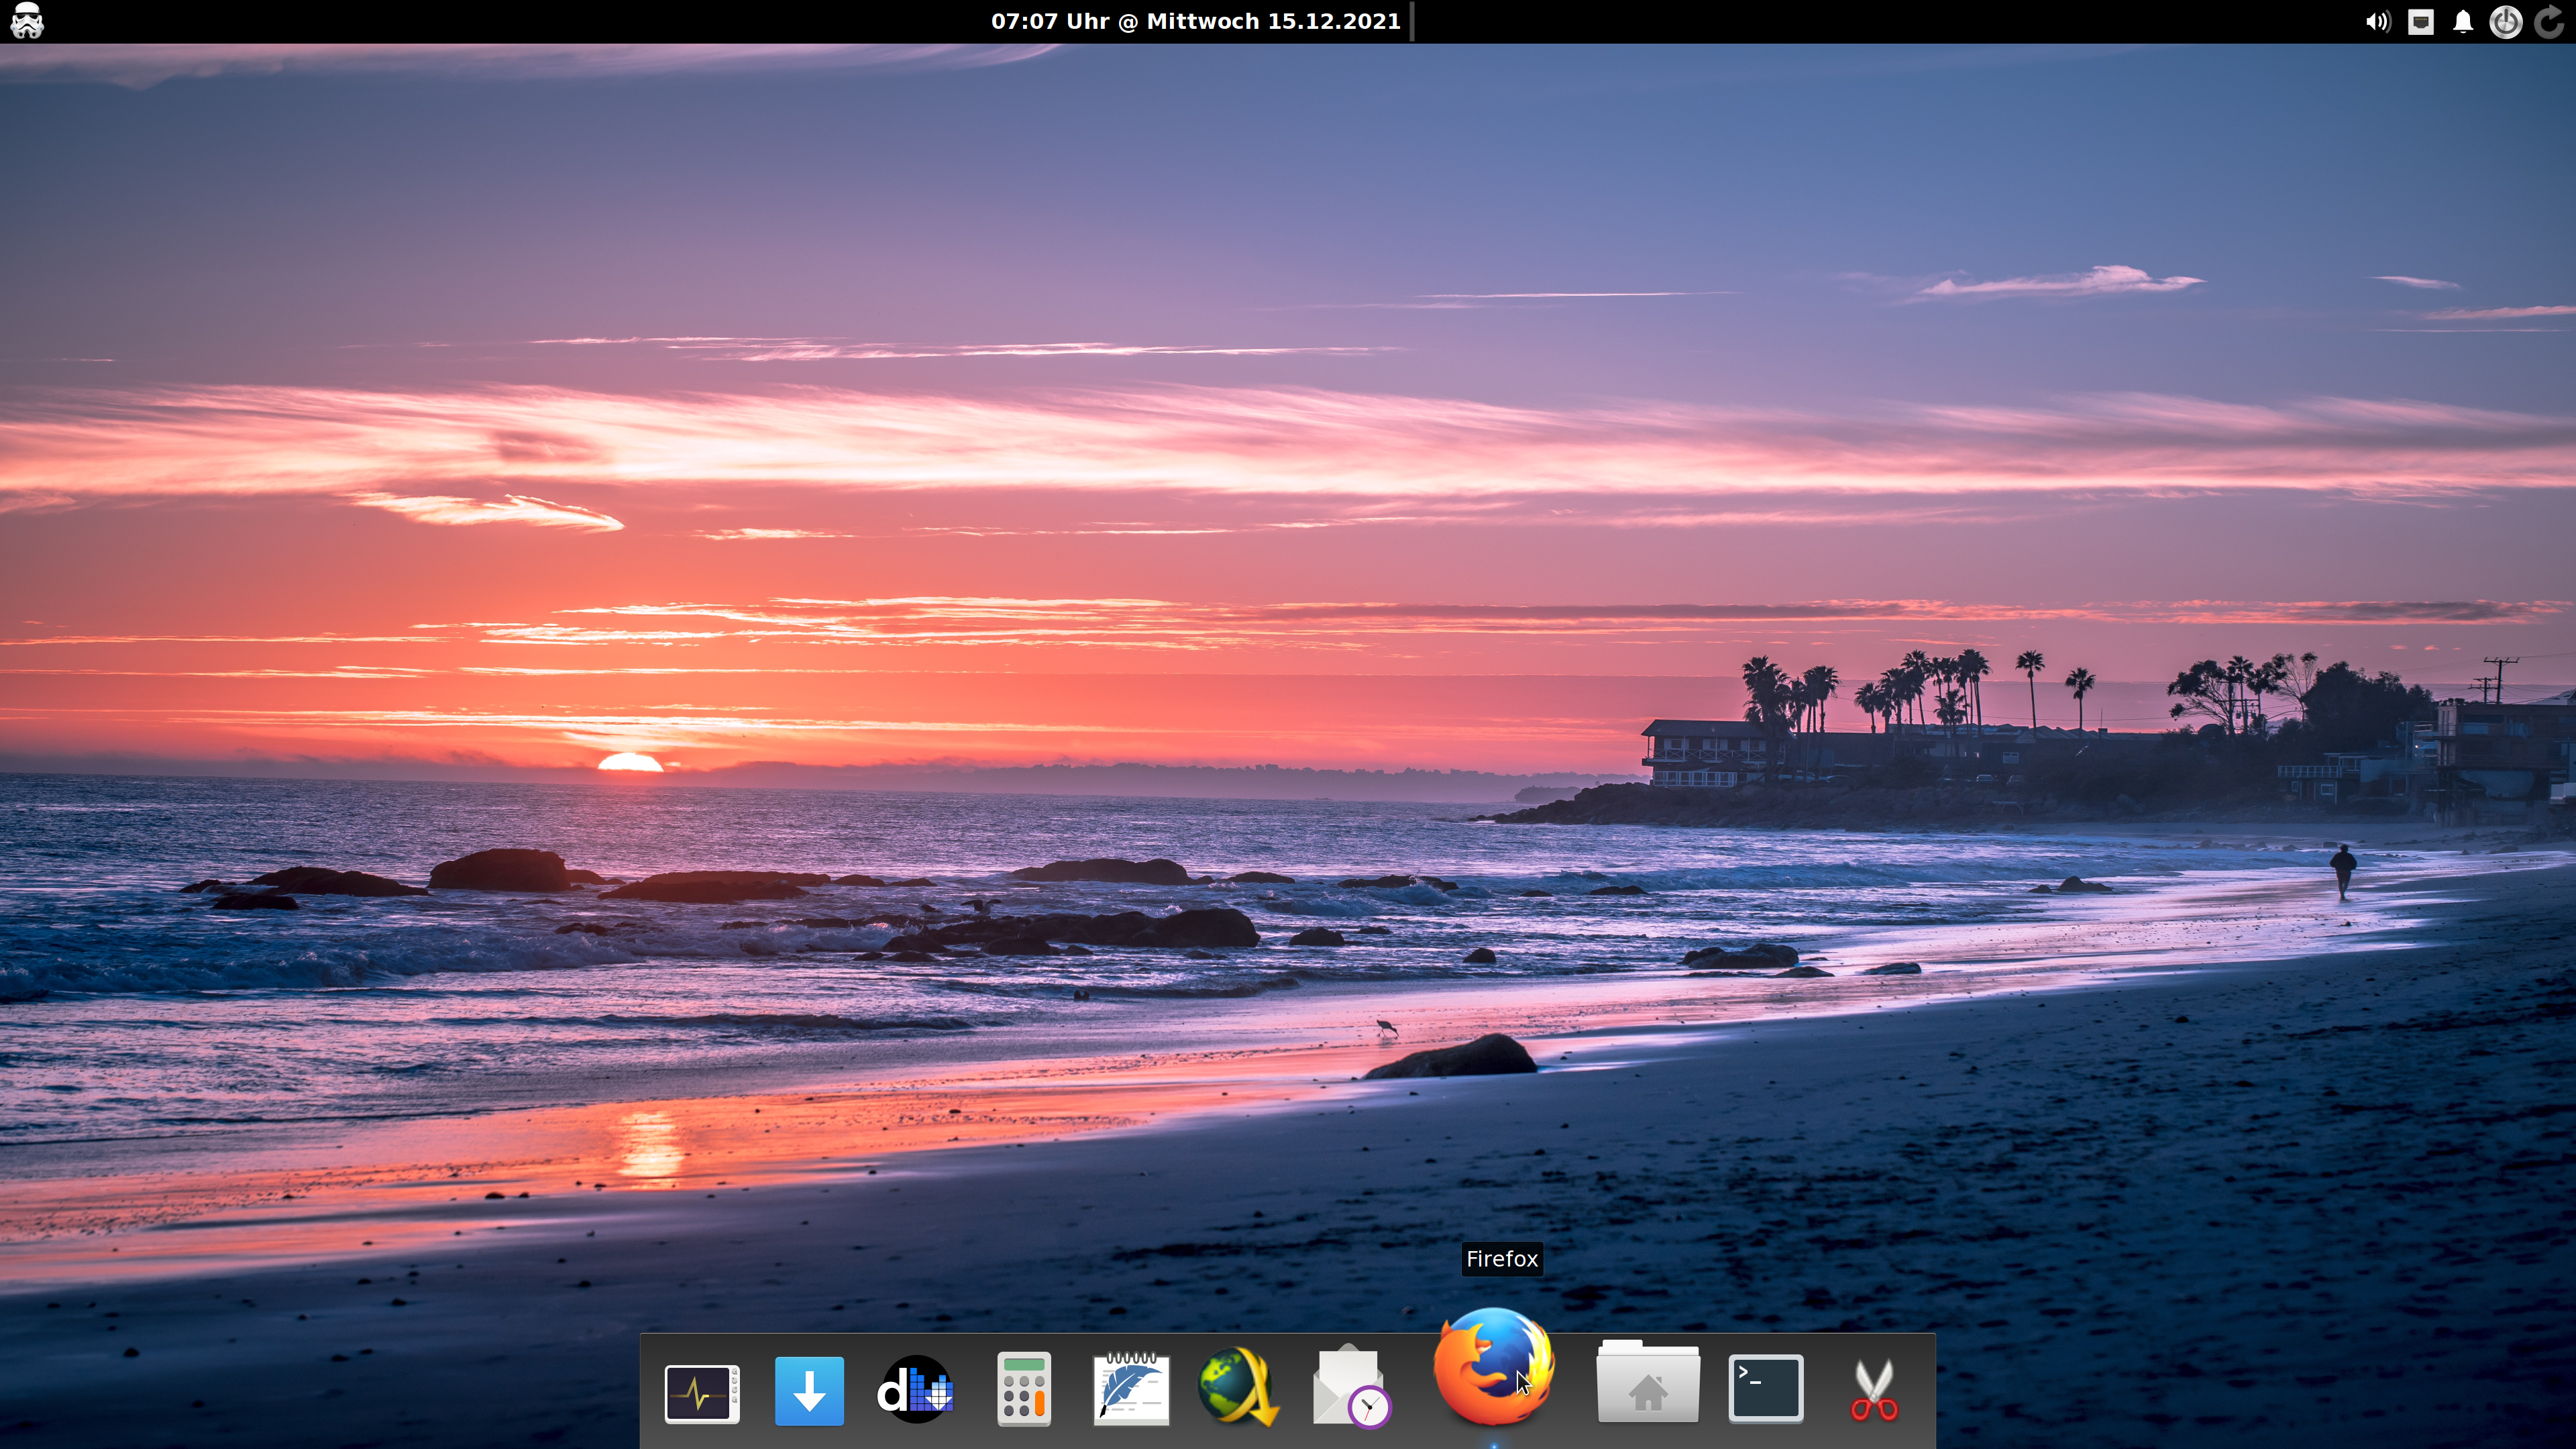2576x1449 pixels.
Task: Open the system monitor dock icon
Action: pos(701,1391)
